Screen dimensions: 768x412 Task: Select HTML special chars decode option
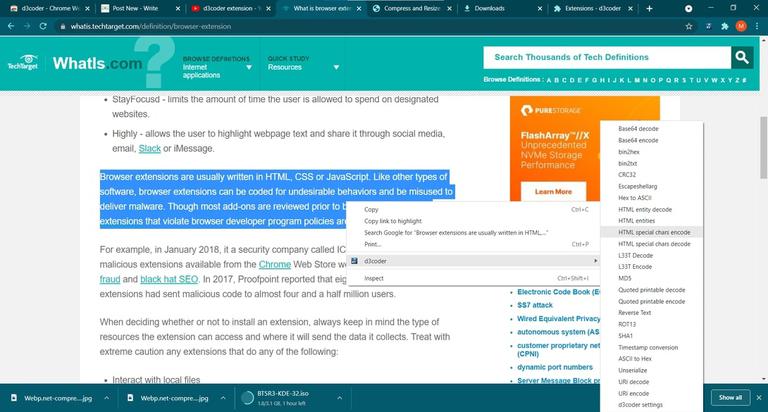click(x=651, y=244)
